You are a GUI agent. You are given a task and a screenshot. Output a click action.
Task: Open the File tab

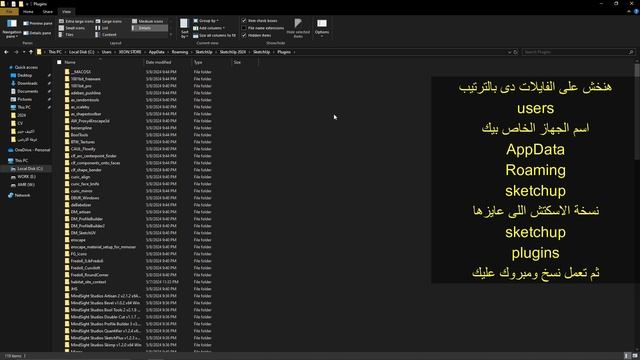[x=9, y=12]
